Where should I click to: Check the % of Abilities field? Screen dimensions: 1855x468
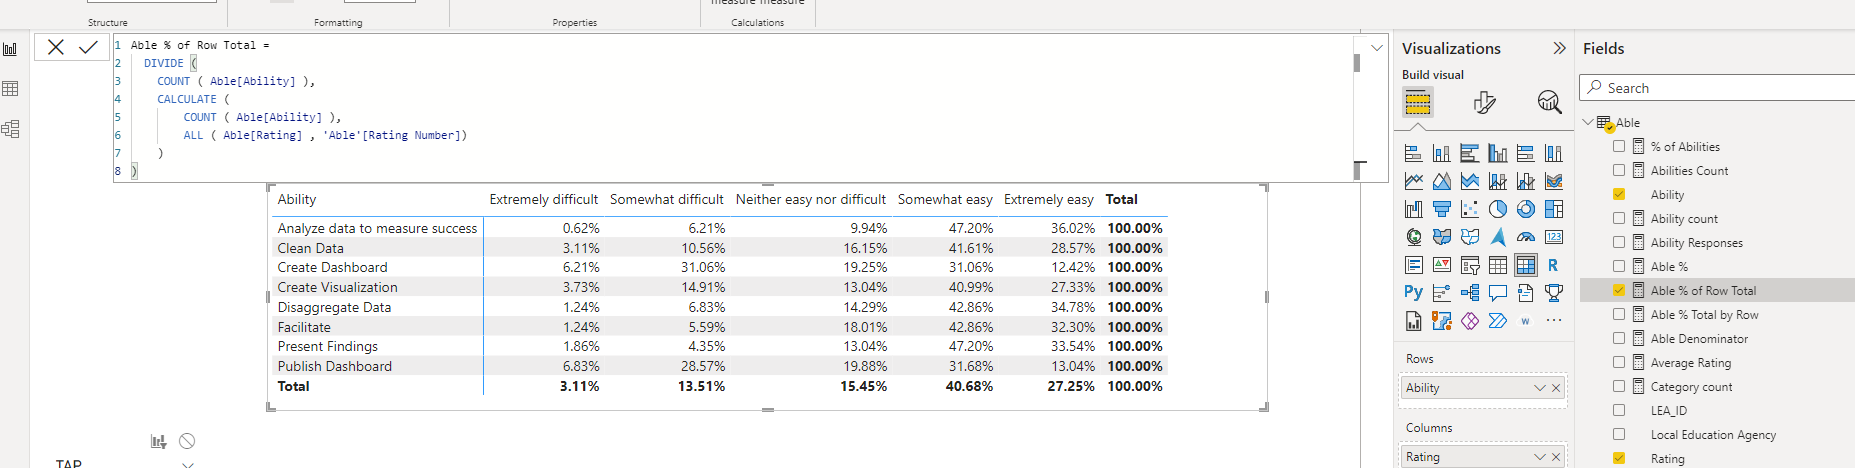click(1619, 146)
